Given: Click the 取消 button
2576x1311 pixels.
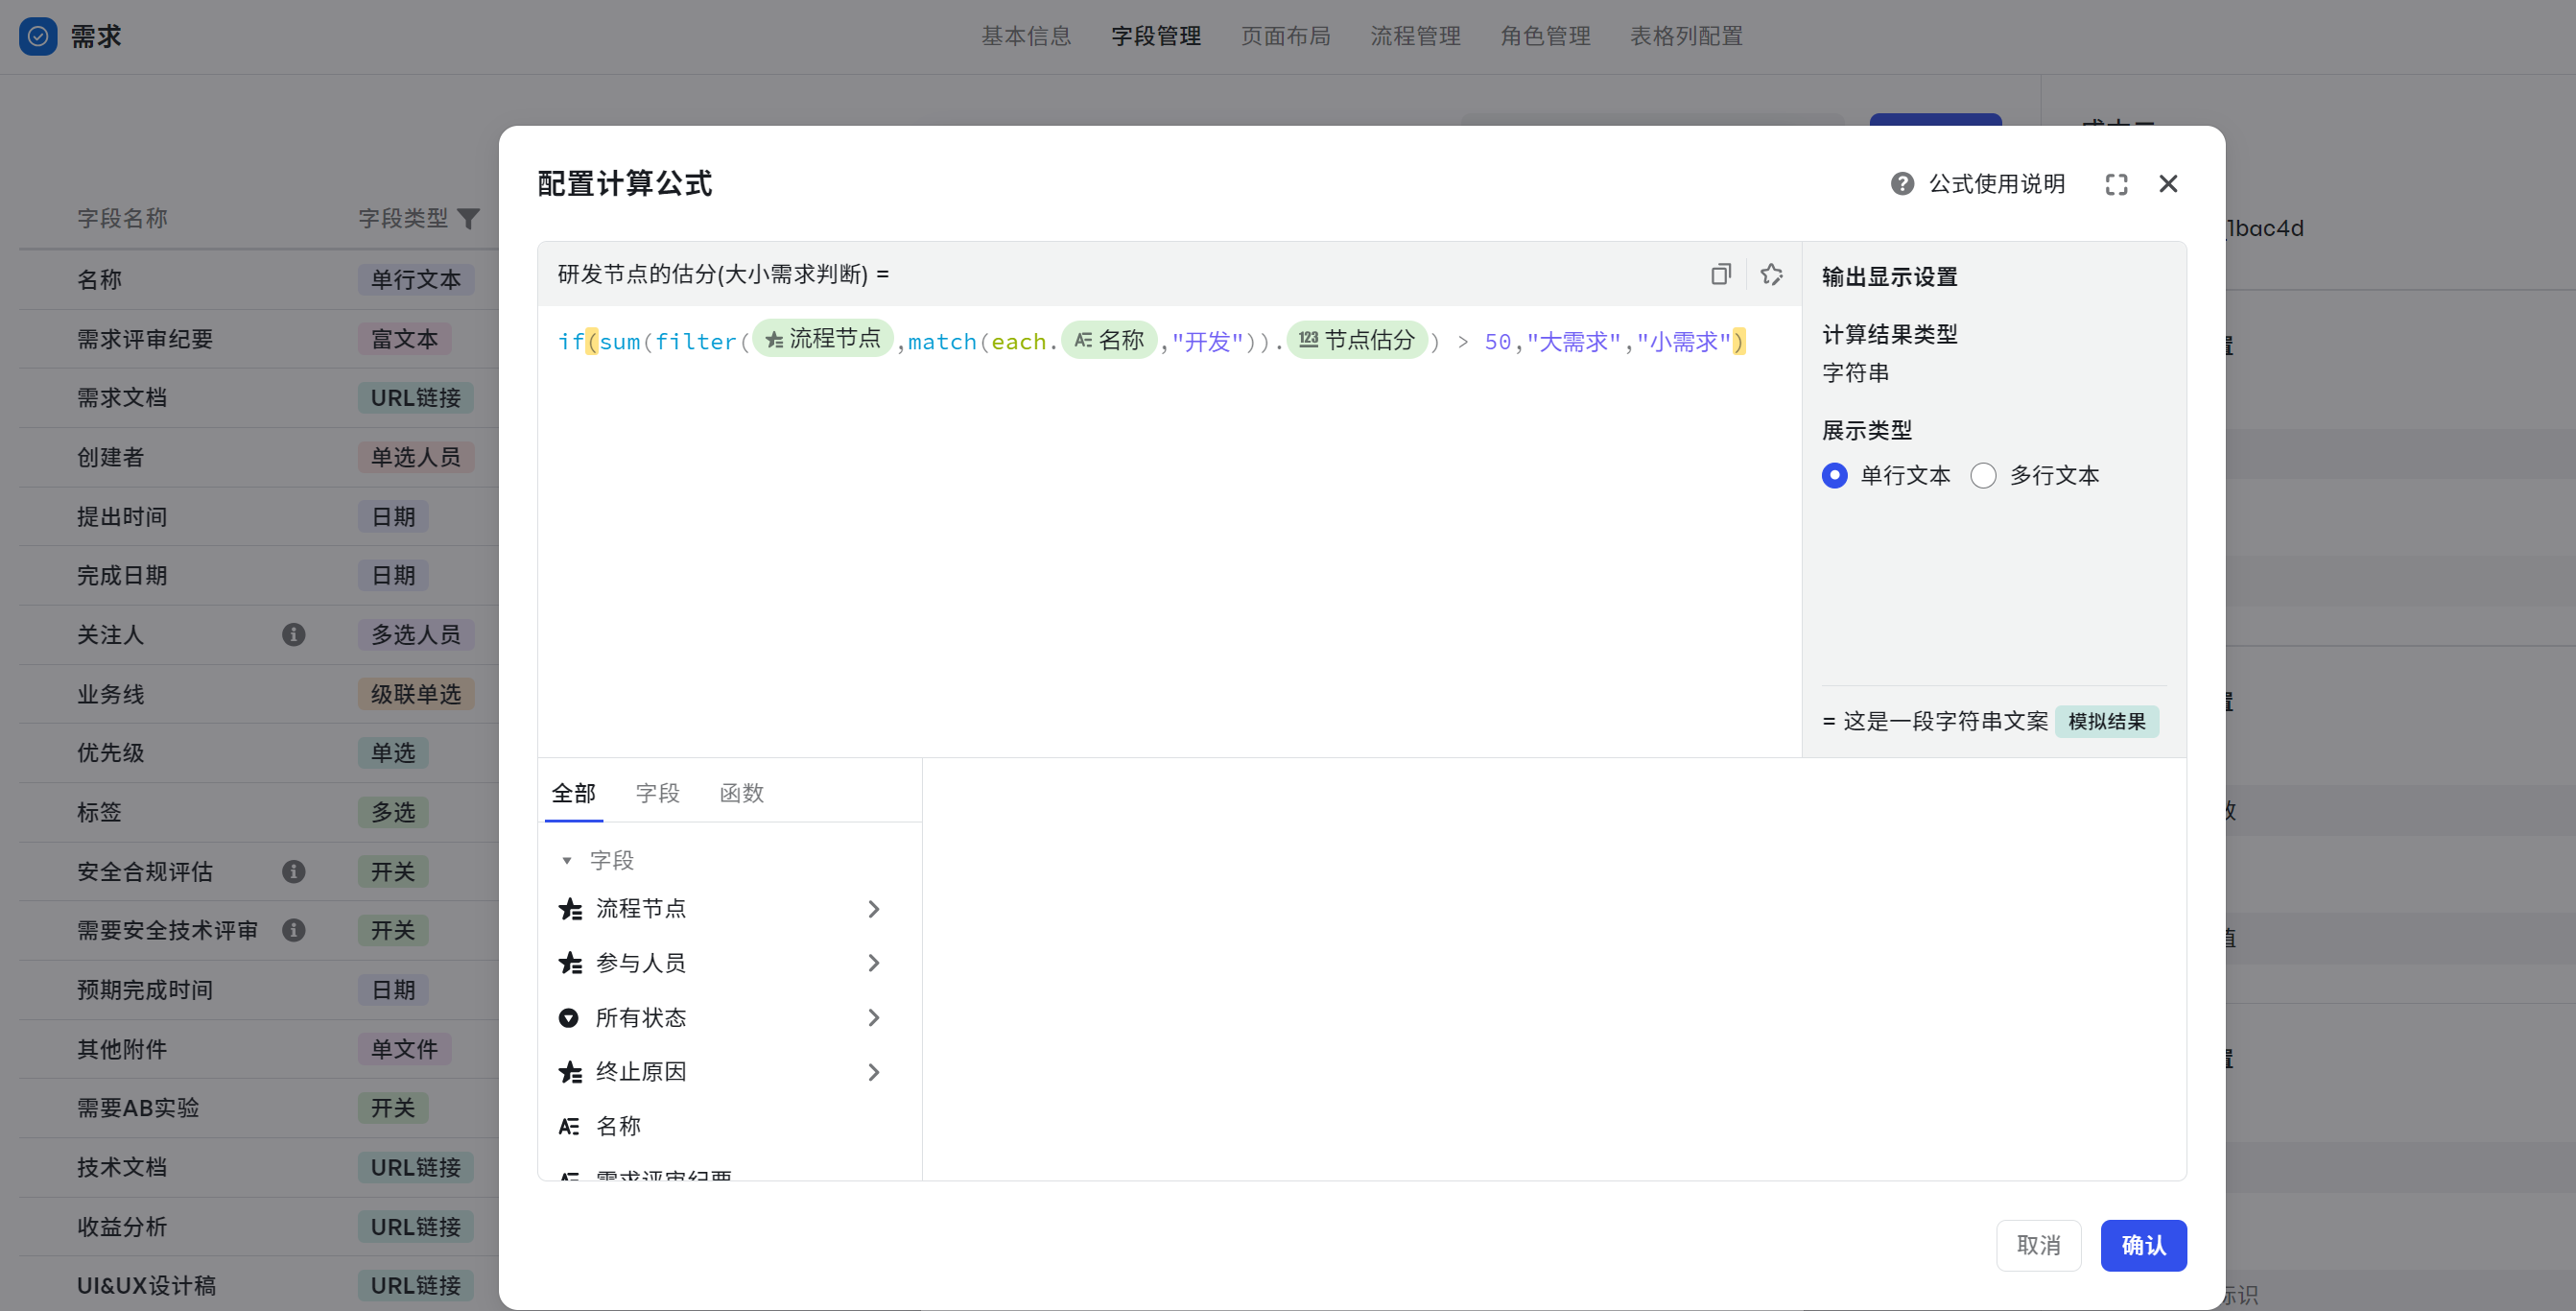Looking at the screenshot, I should point(2038,1245).
